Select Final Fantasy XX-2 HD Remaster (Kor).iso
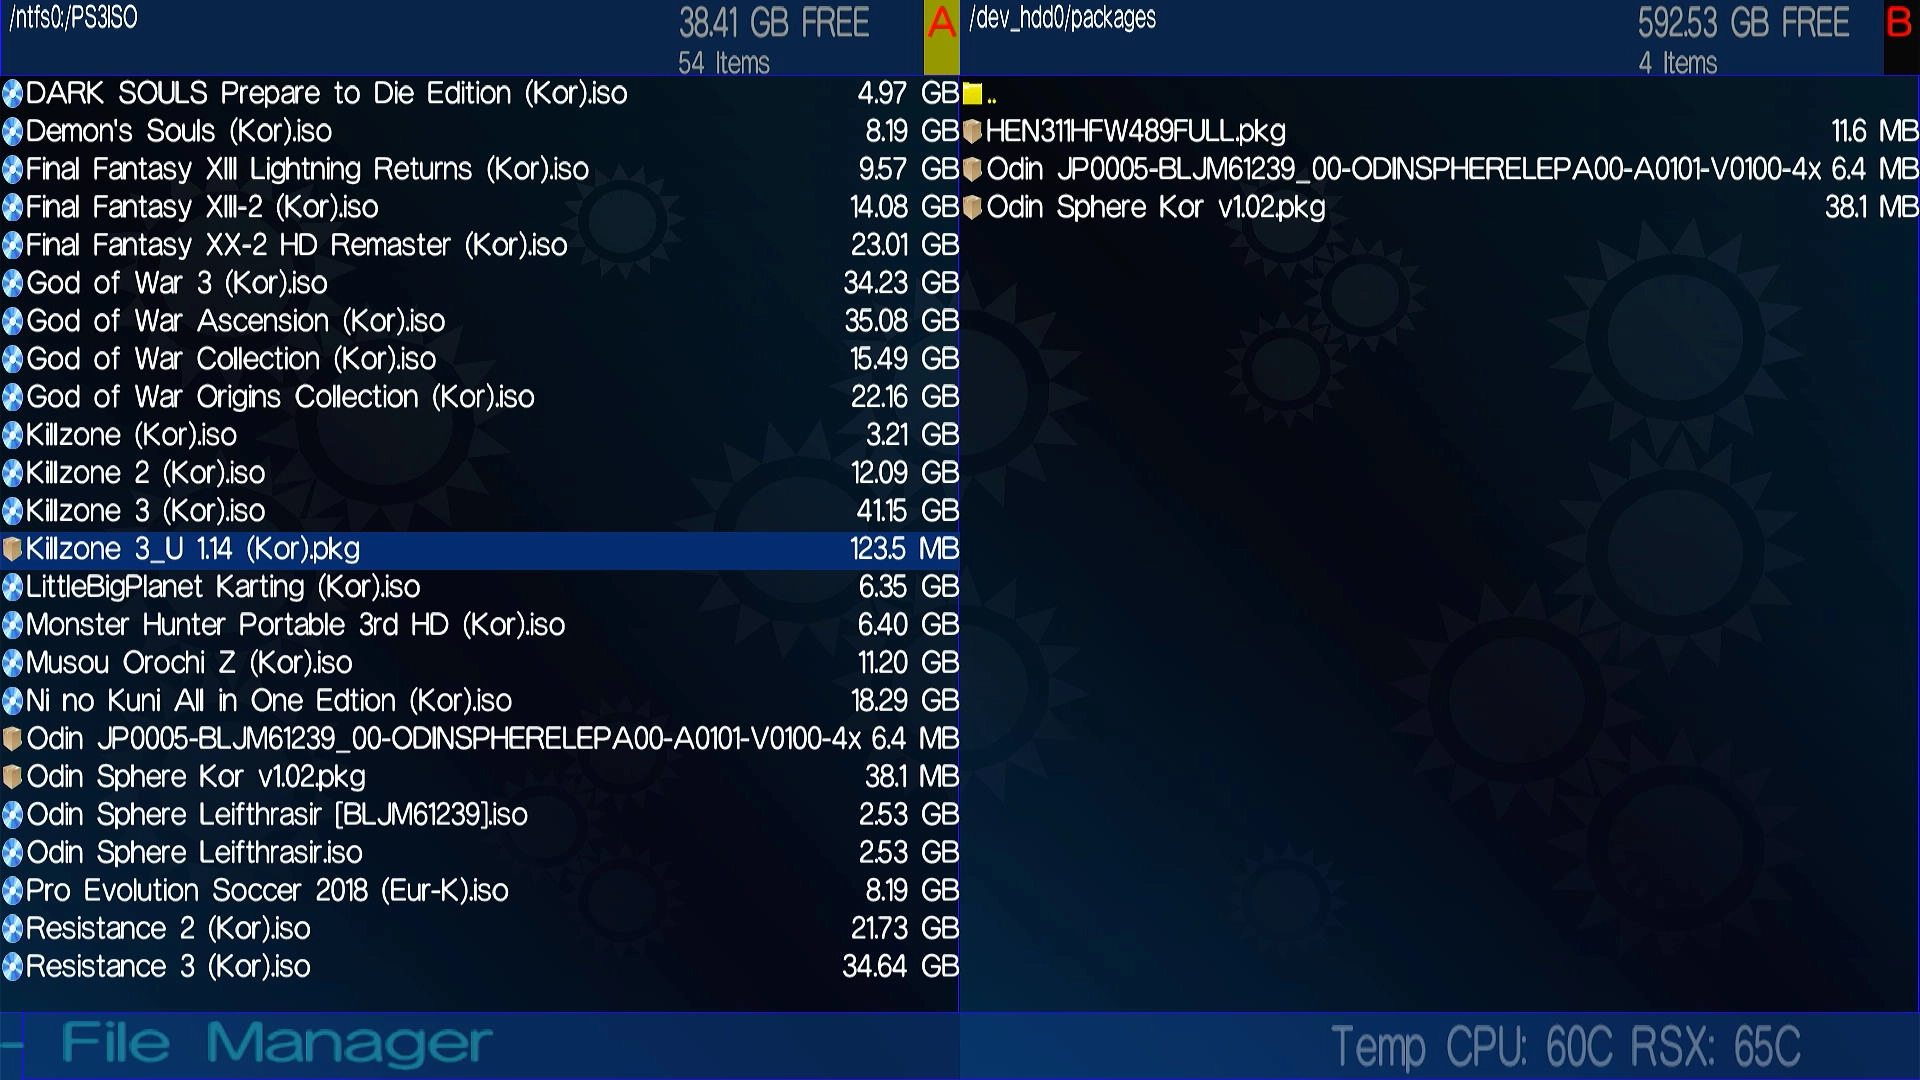Screen dimensions: 1920x1080 297,246
